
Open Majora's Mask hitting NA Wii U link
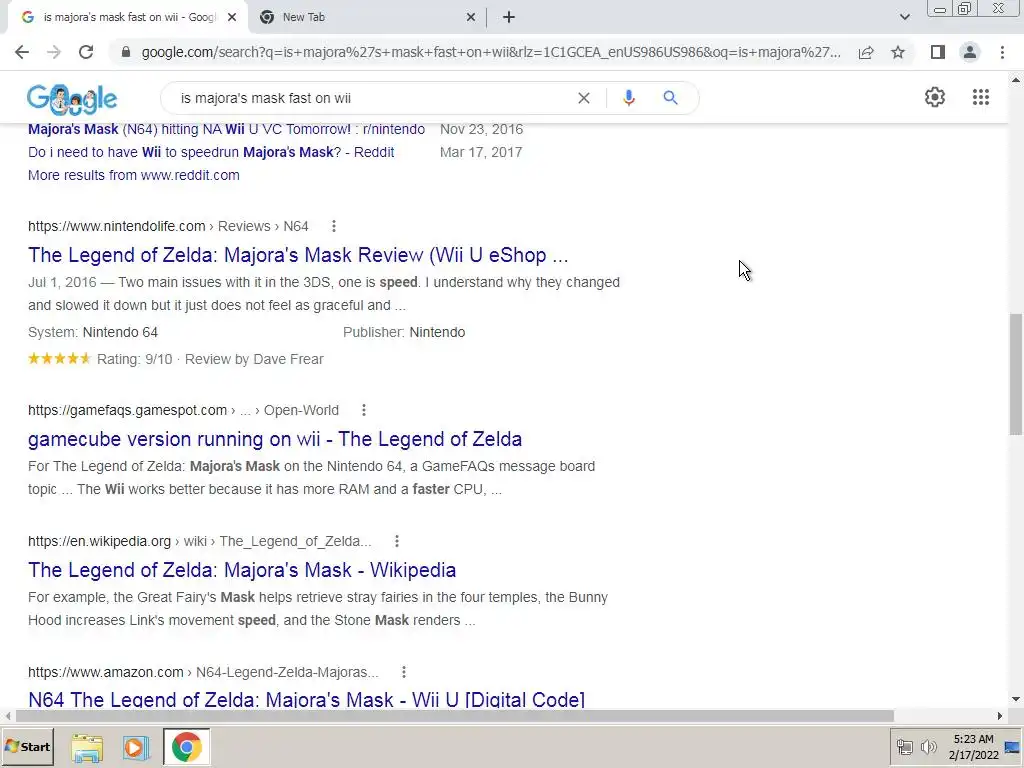tap(226, 129)
